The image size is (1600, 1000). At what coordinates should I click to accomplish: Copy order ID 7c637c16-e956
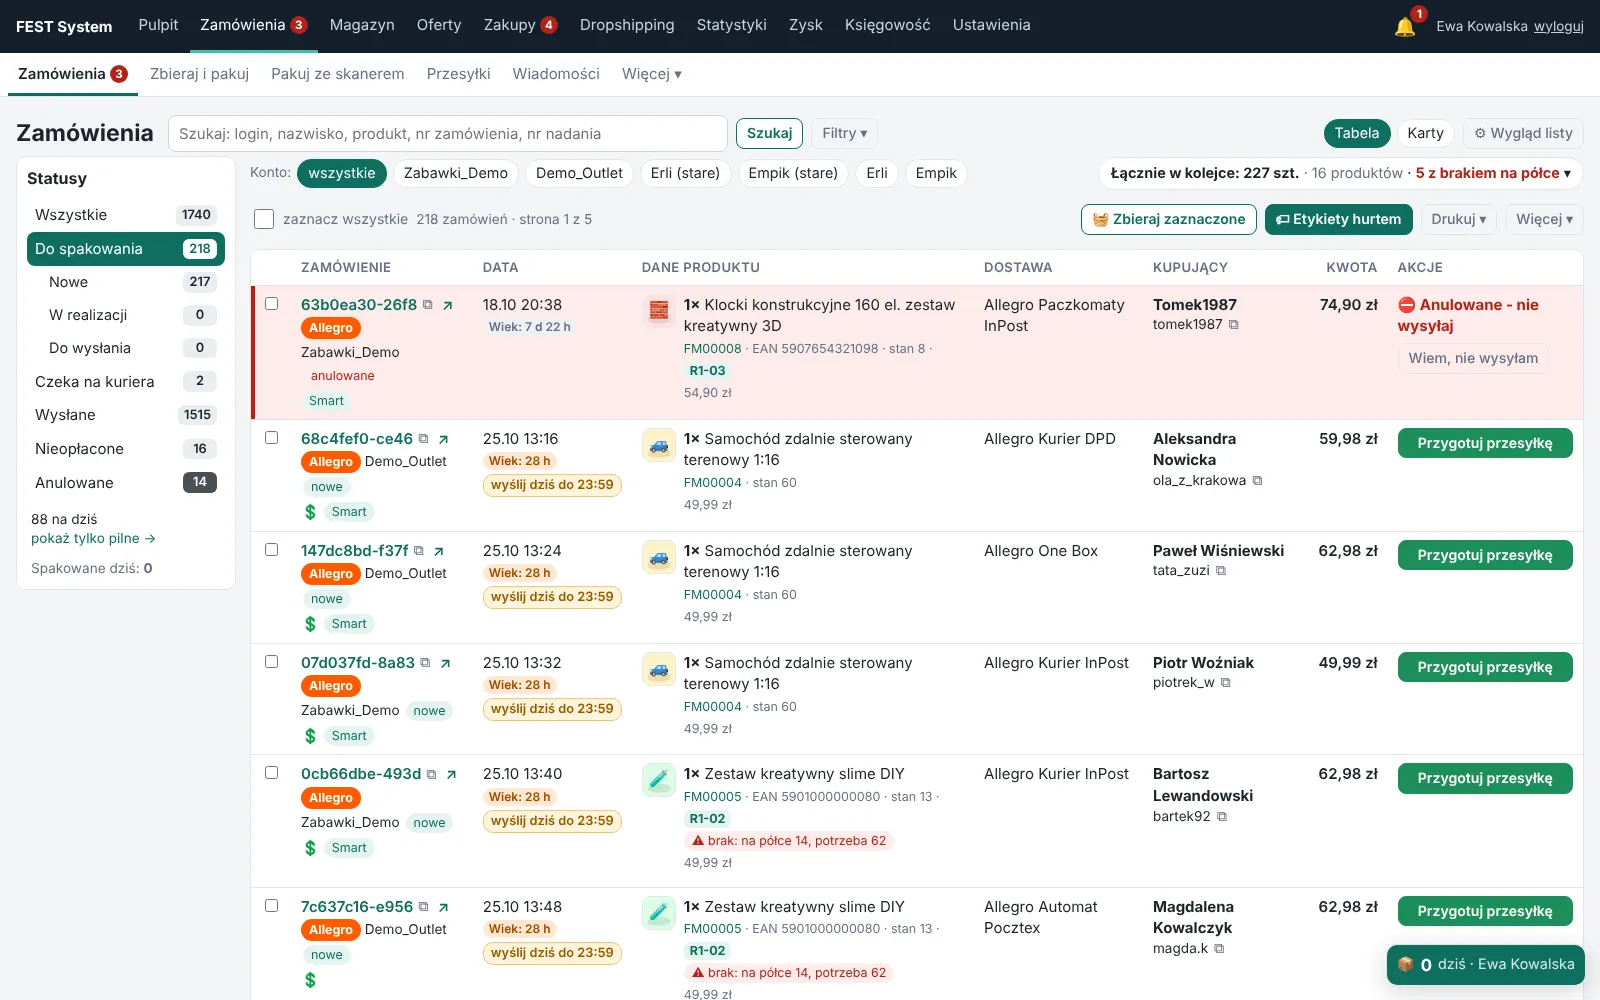424,907
